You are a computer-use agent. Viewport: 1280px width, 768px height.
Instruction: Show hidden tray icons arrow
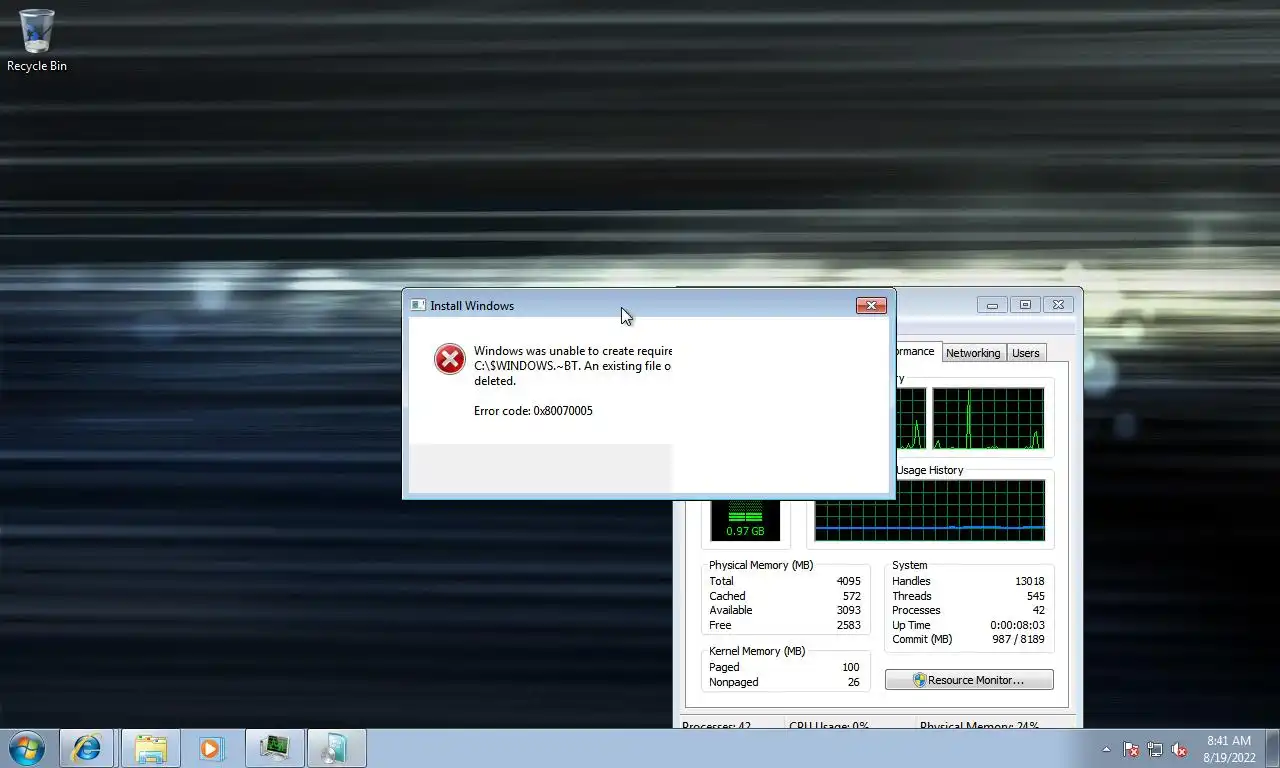1106,749
